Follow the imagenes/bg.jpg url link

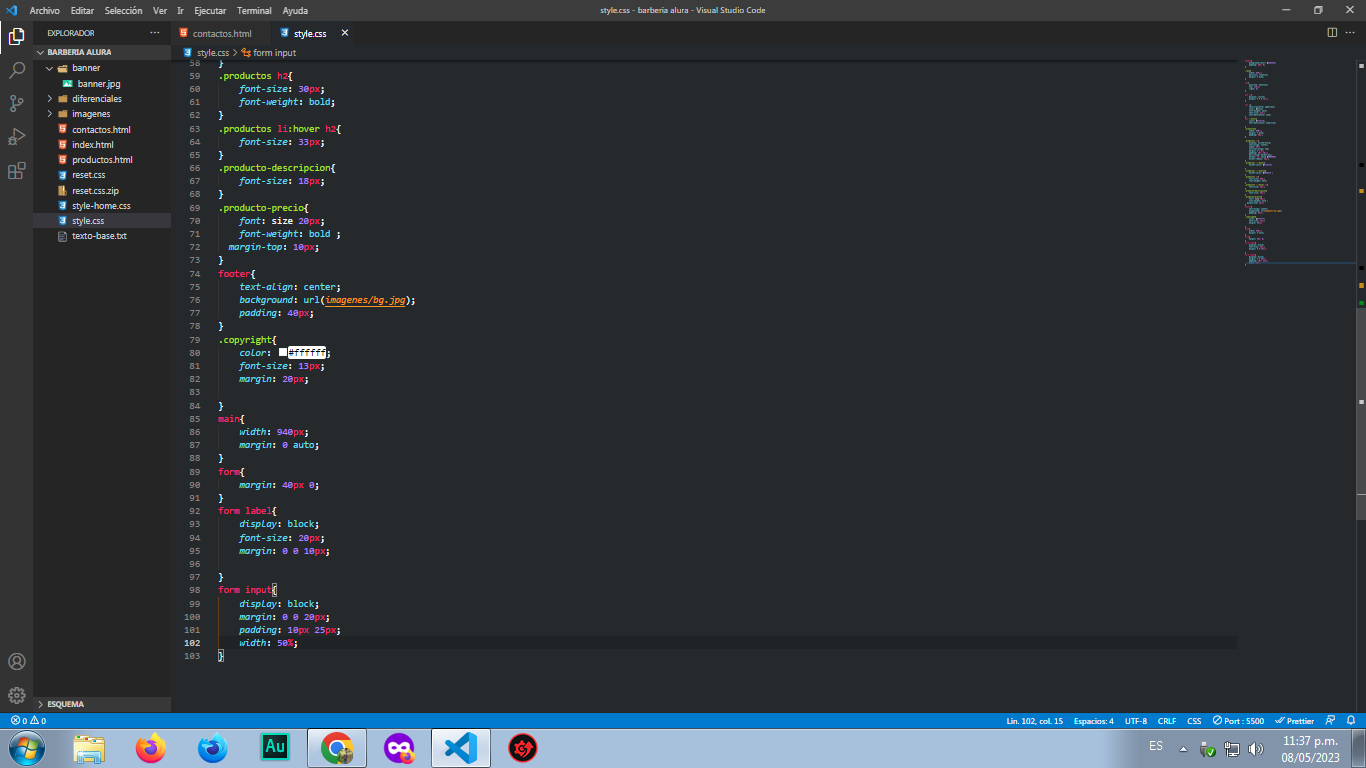pyautogui.click(x=366, y=300)
